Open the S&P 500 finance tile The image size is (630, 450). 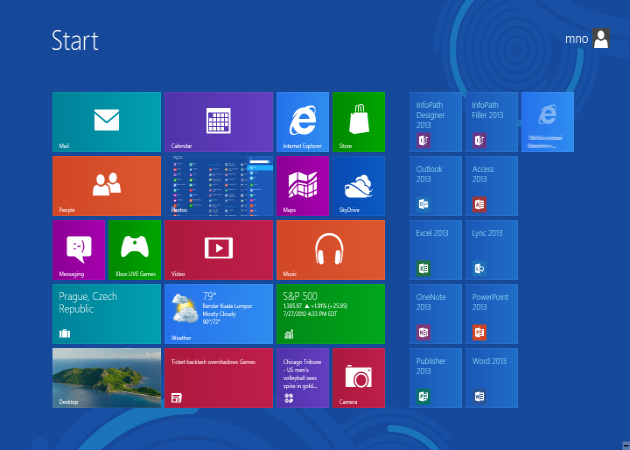tap(330, 313)
